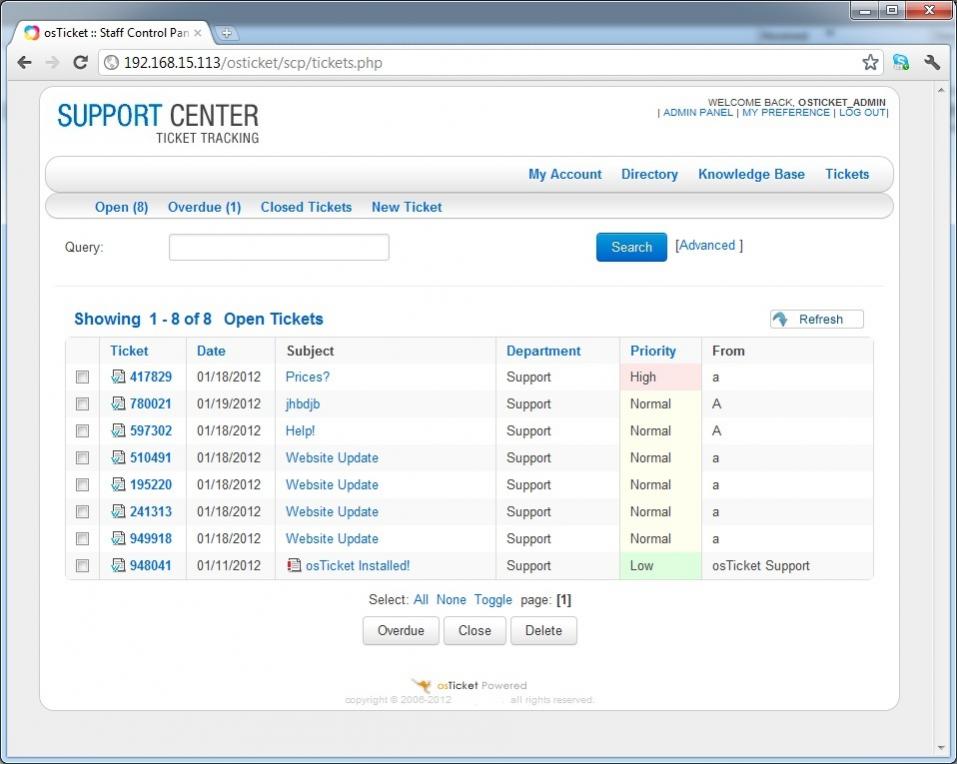This screenshot has height=764, width=957.
Task: Open the Help! ticket subject
Action: pyautogui.click(x=300, y=431)
